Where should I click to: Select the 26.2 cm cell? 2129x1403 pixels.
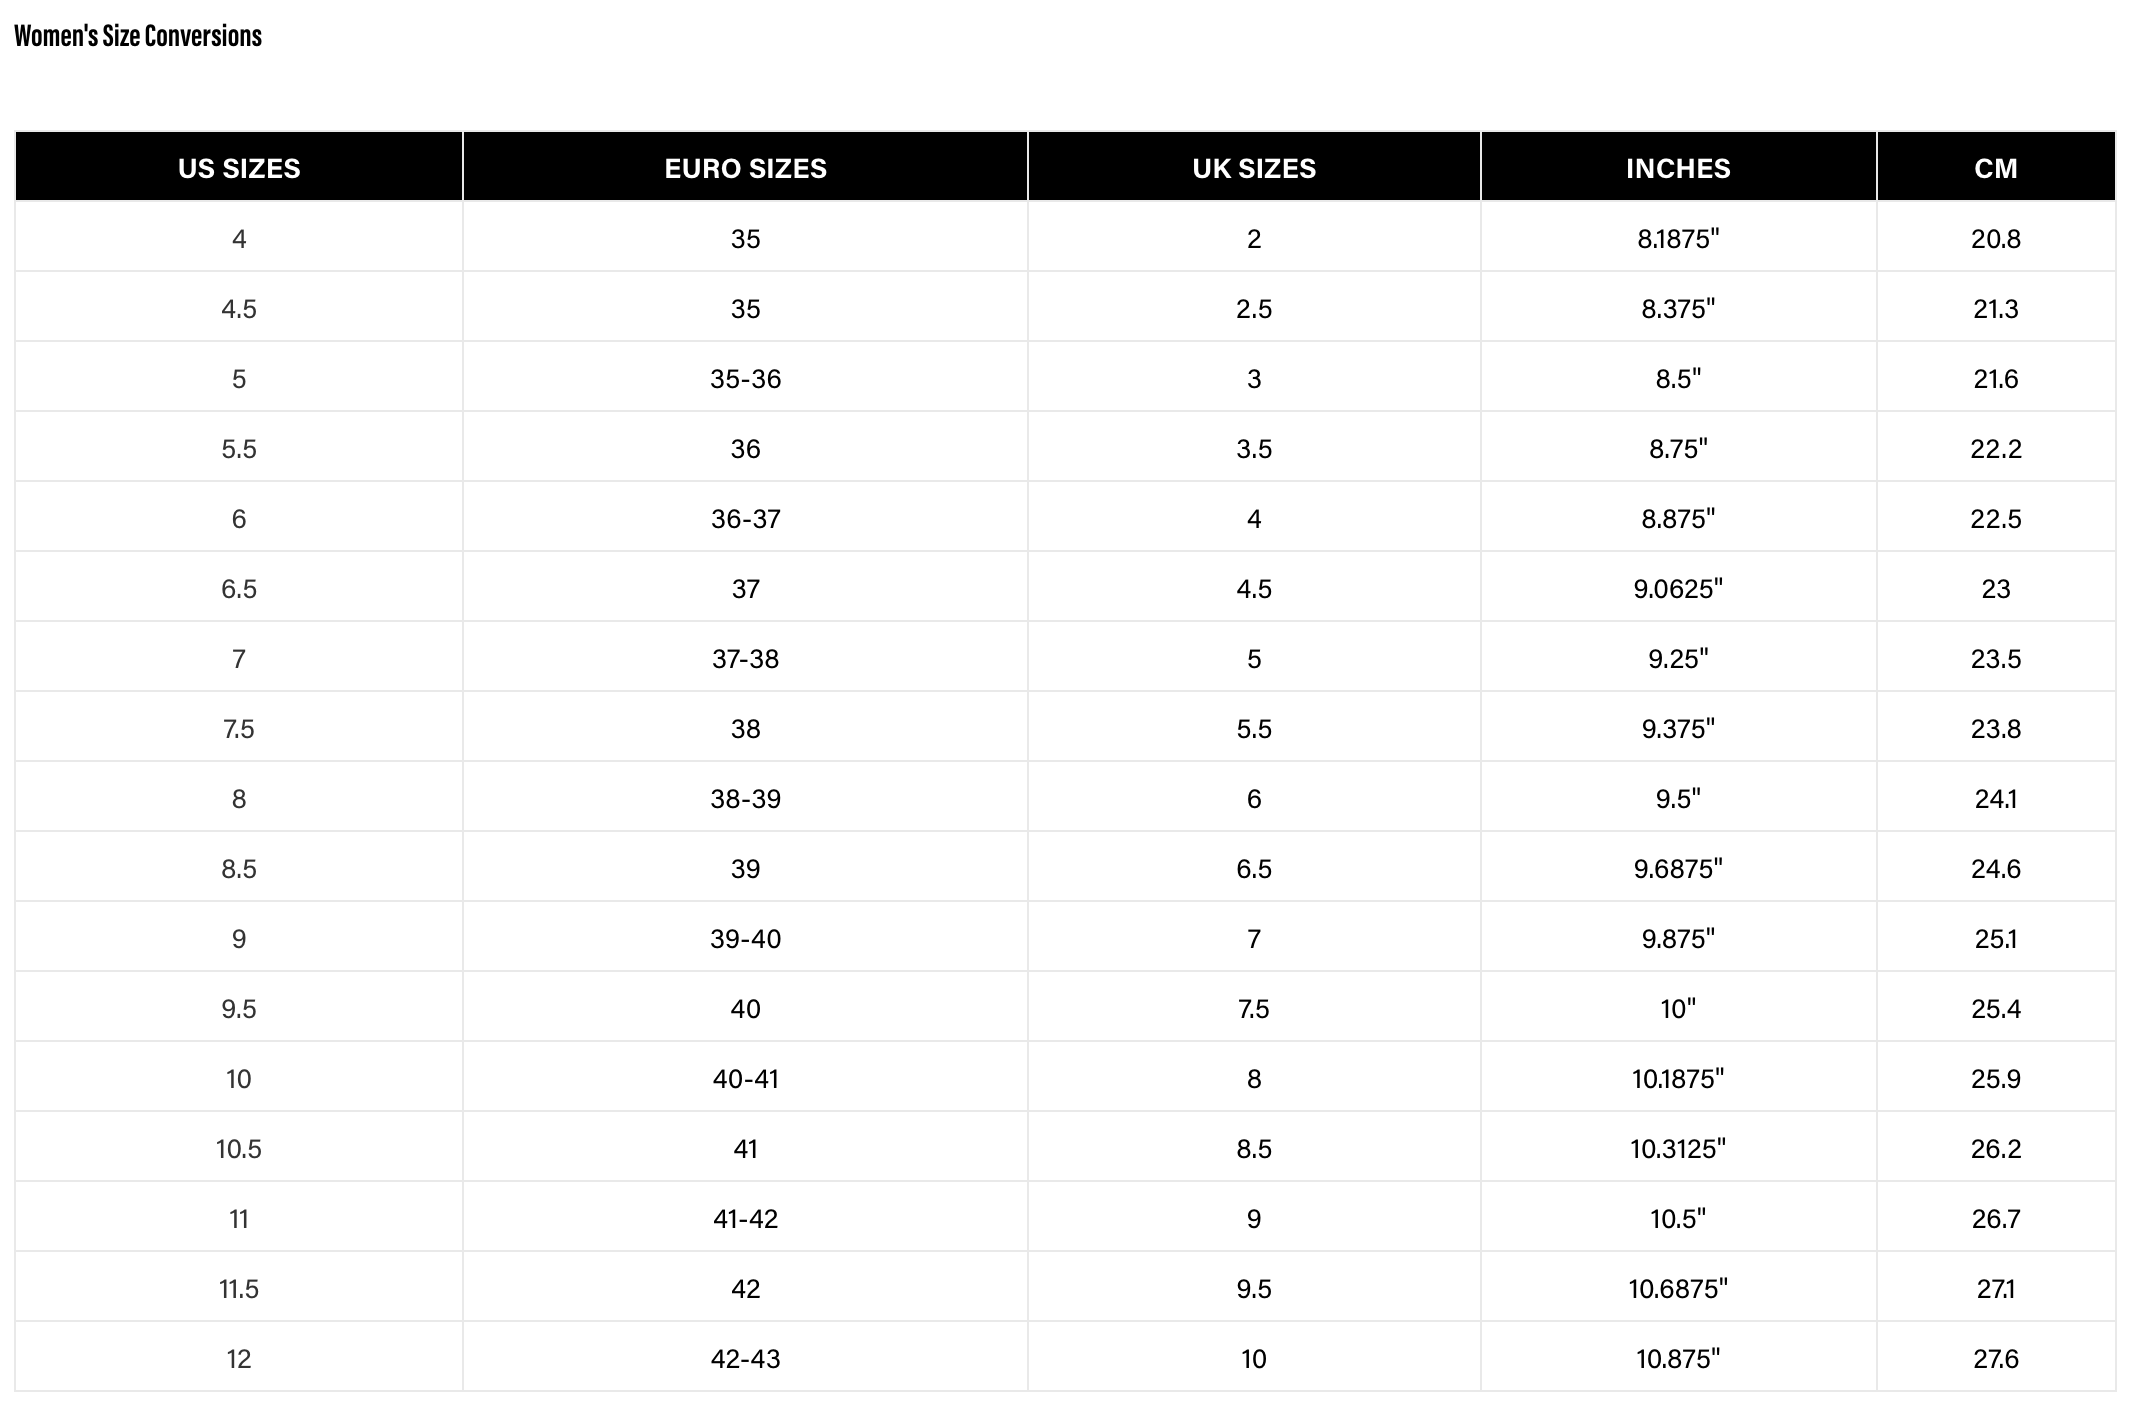[x=1995, y=1149]
